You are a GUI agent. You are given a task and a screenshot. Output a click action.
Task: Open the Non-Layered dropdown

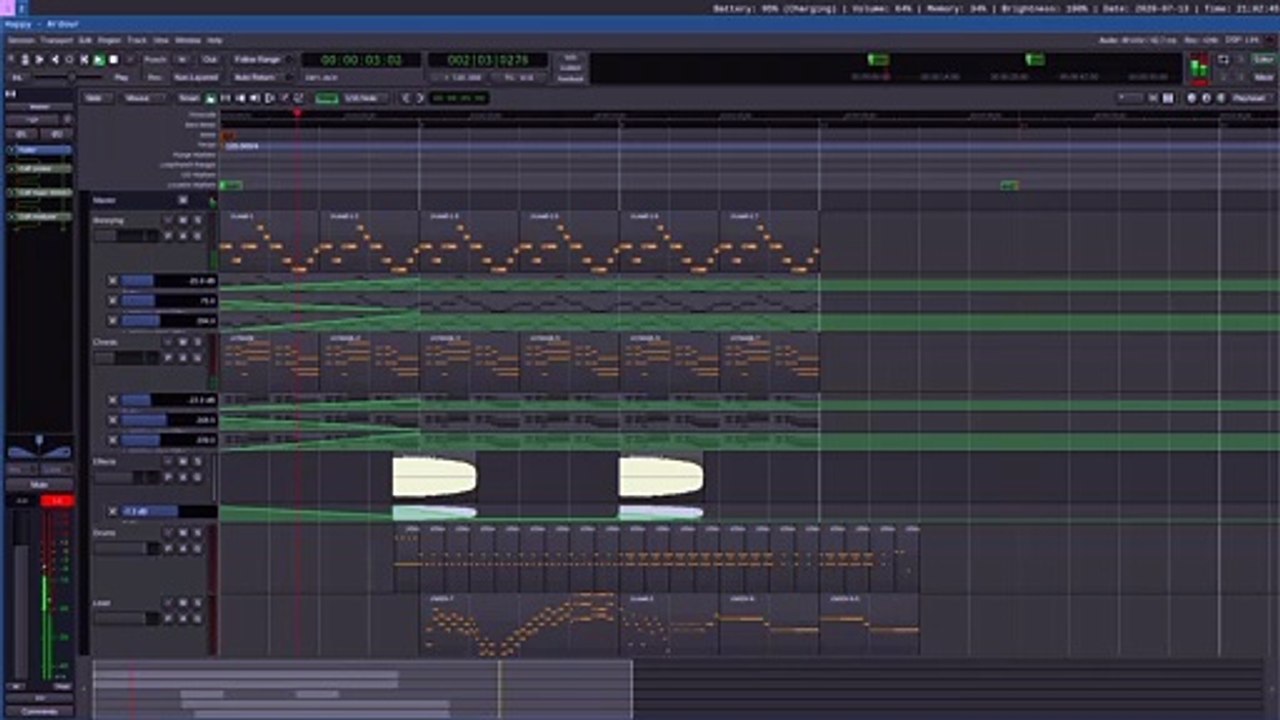click(196, 77)
